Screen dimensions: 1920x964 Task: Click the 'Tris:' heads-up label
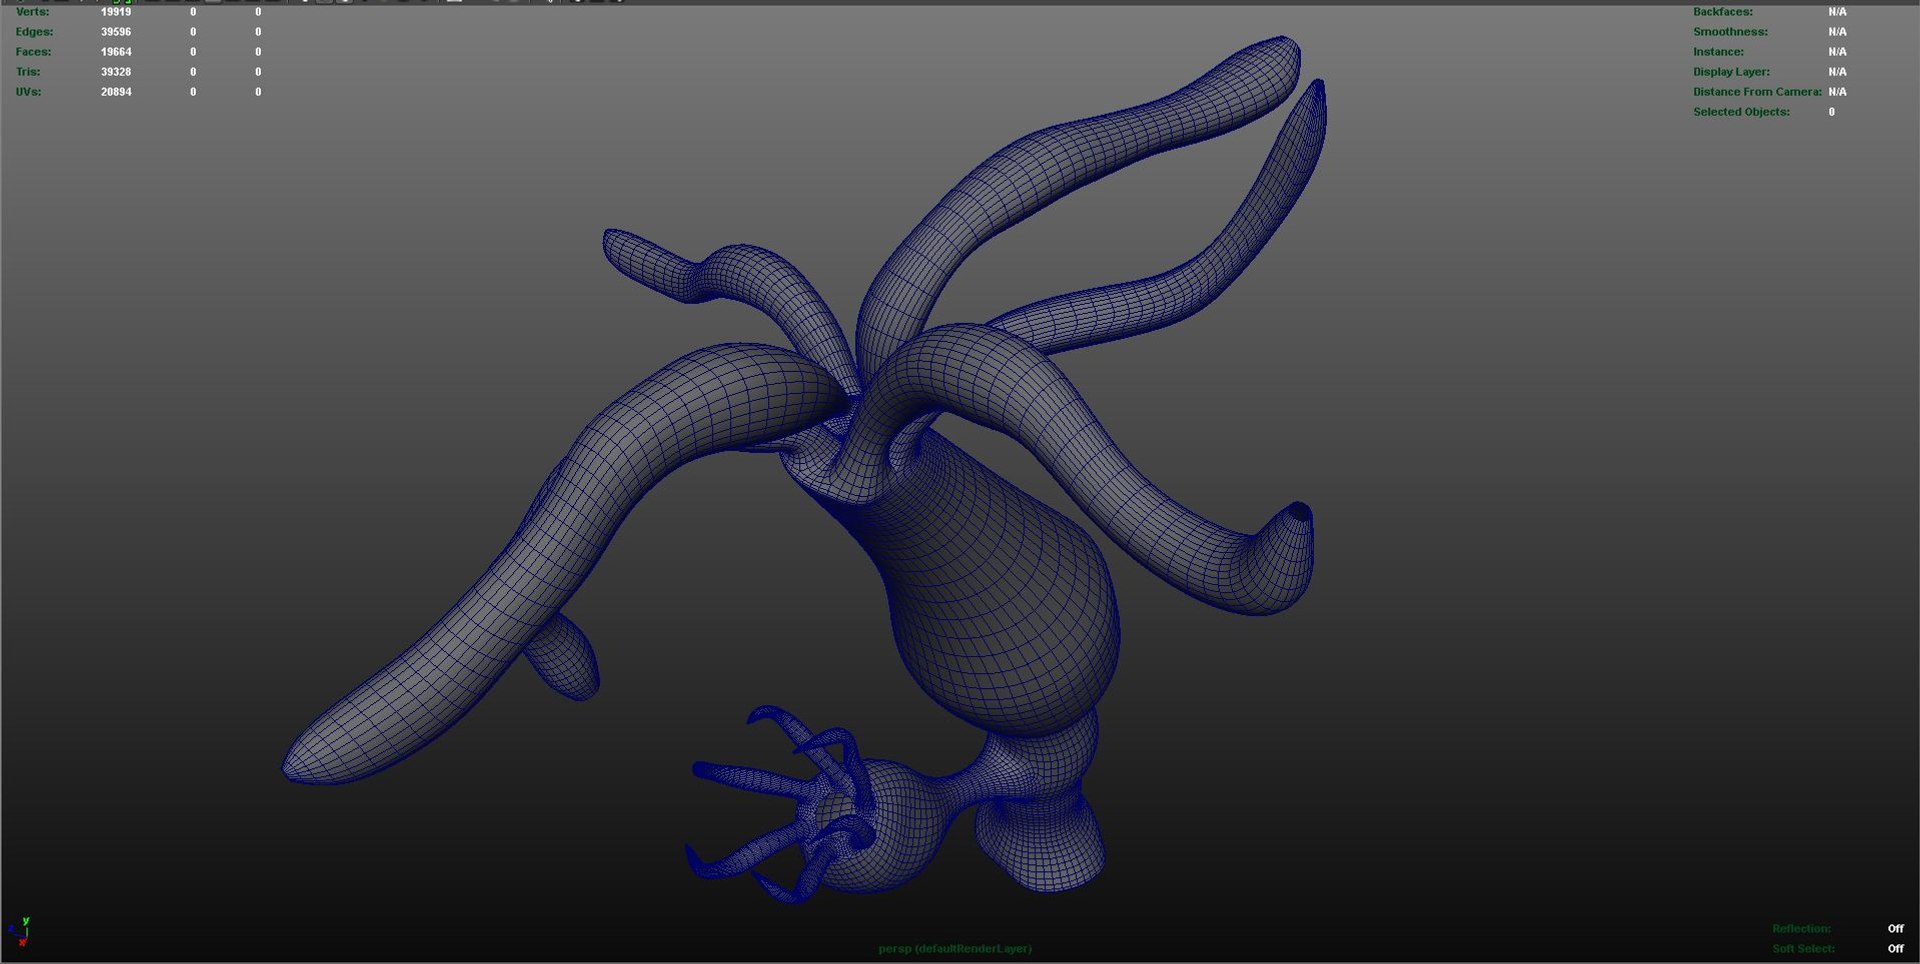(28, 72)
